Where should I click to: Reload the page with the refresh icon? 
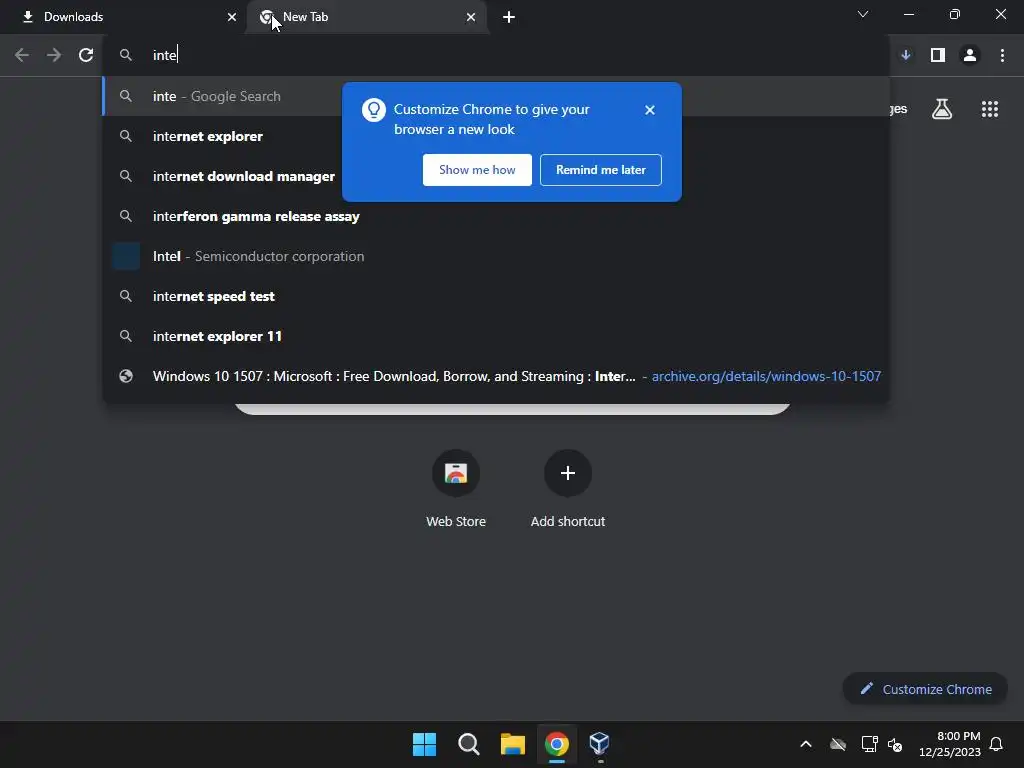86,56
